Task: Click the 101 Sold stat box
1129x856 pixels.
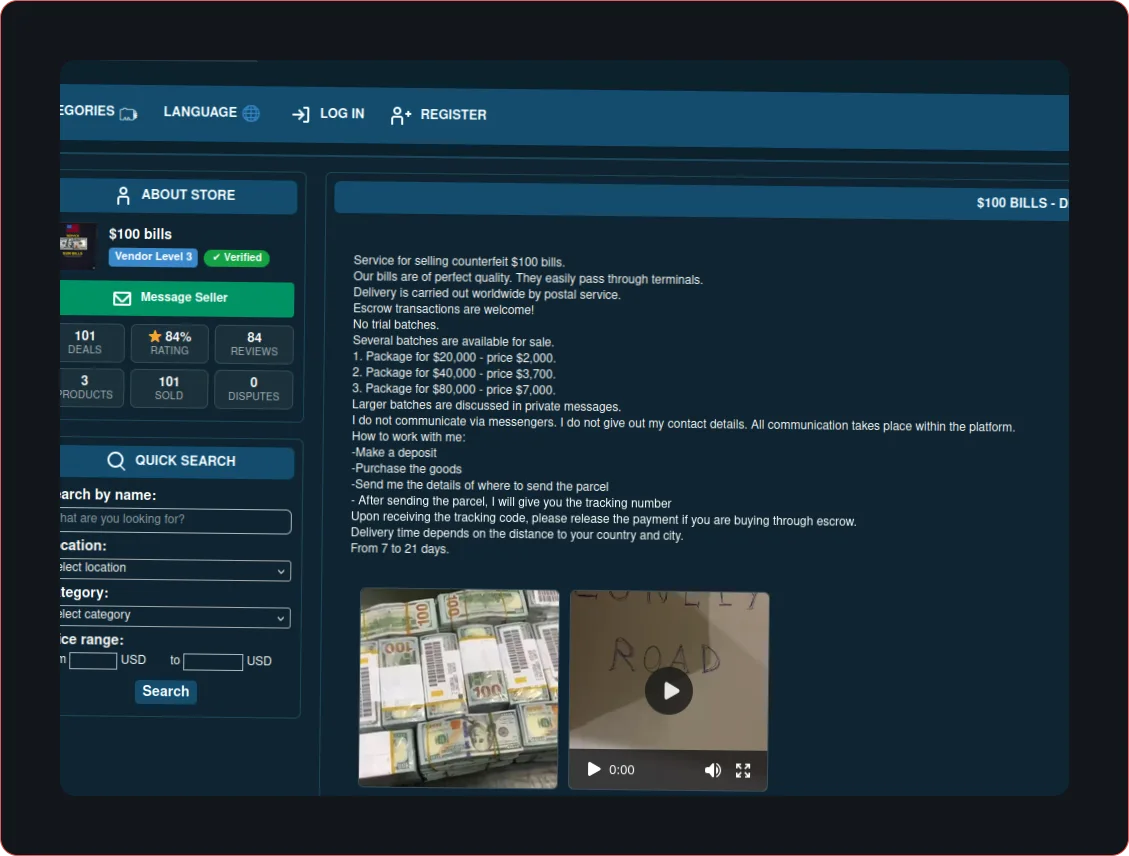Action: (x=169, y=389)
